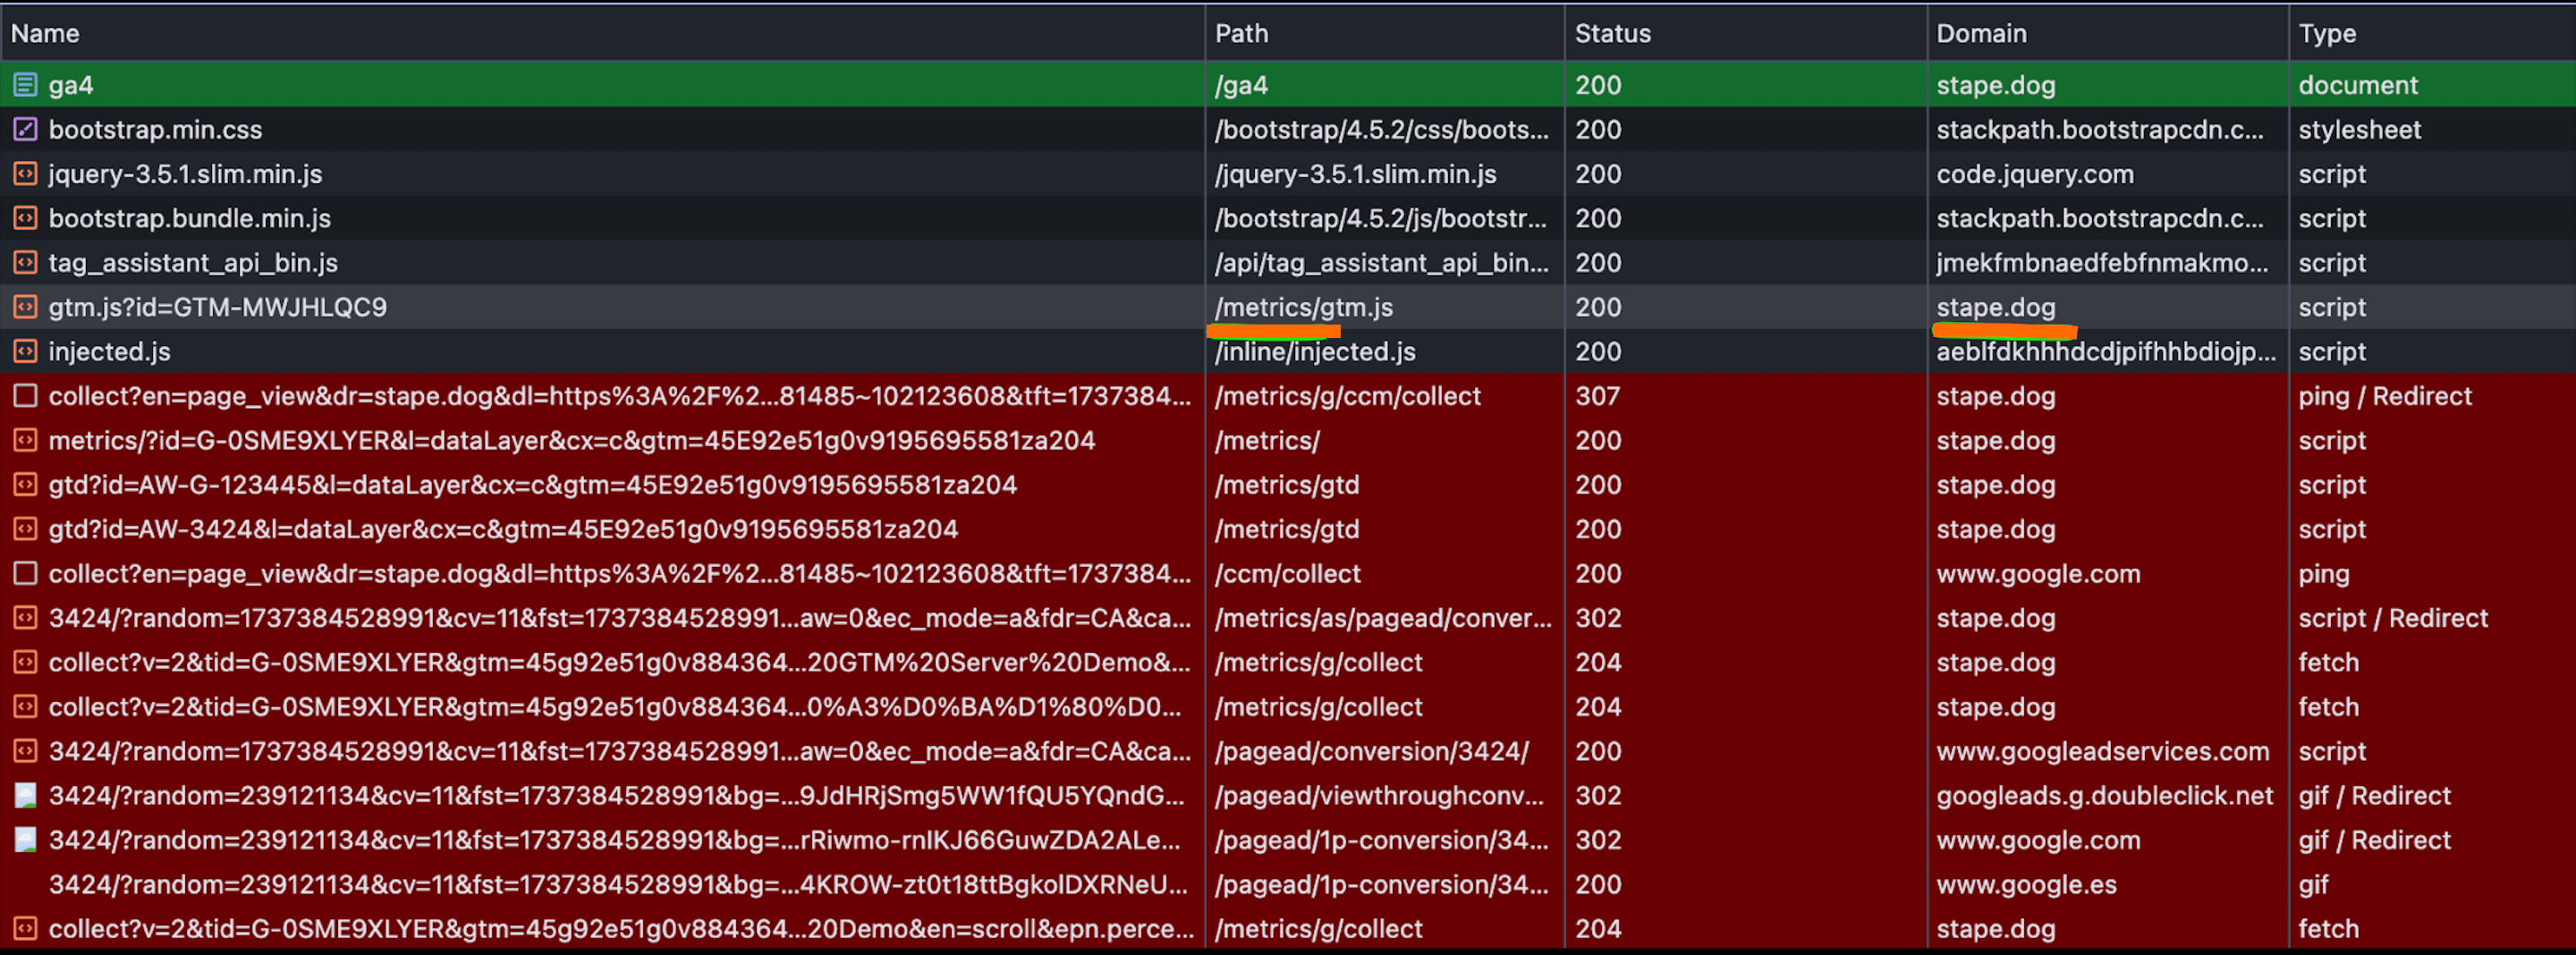The image size is (2576, 955).
Task: Click the script icon on the /metrics/as/pagead row
Action: [x=25, y=618]
